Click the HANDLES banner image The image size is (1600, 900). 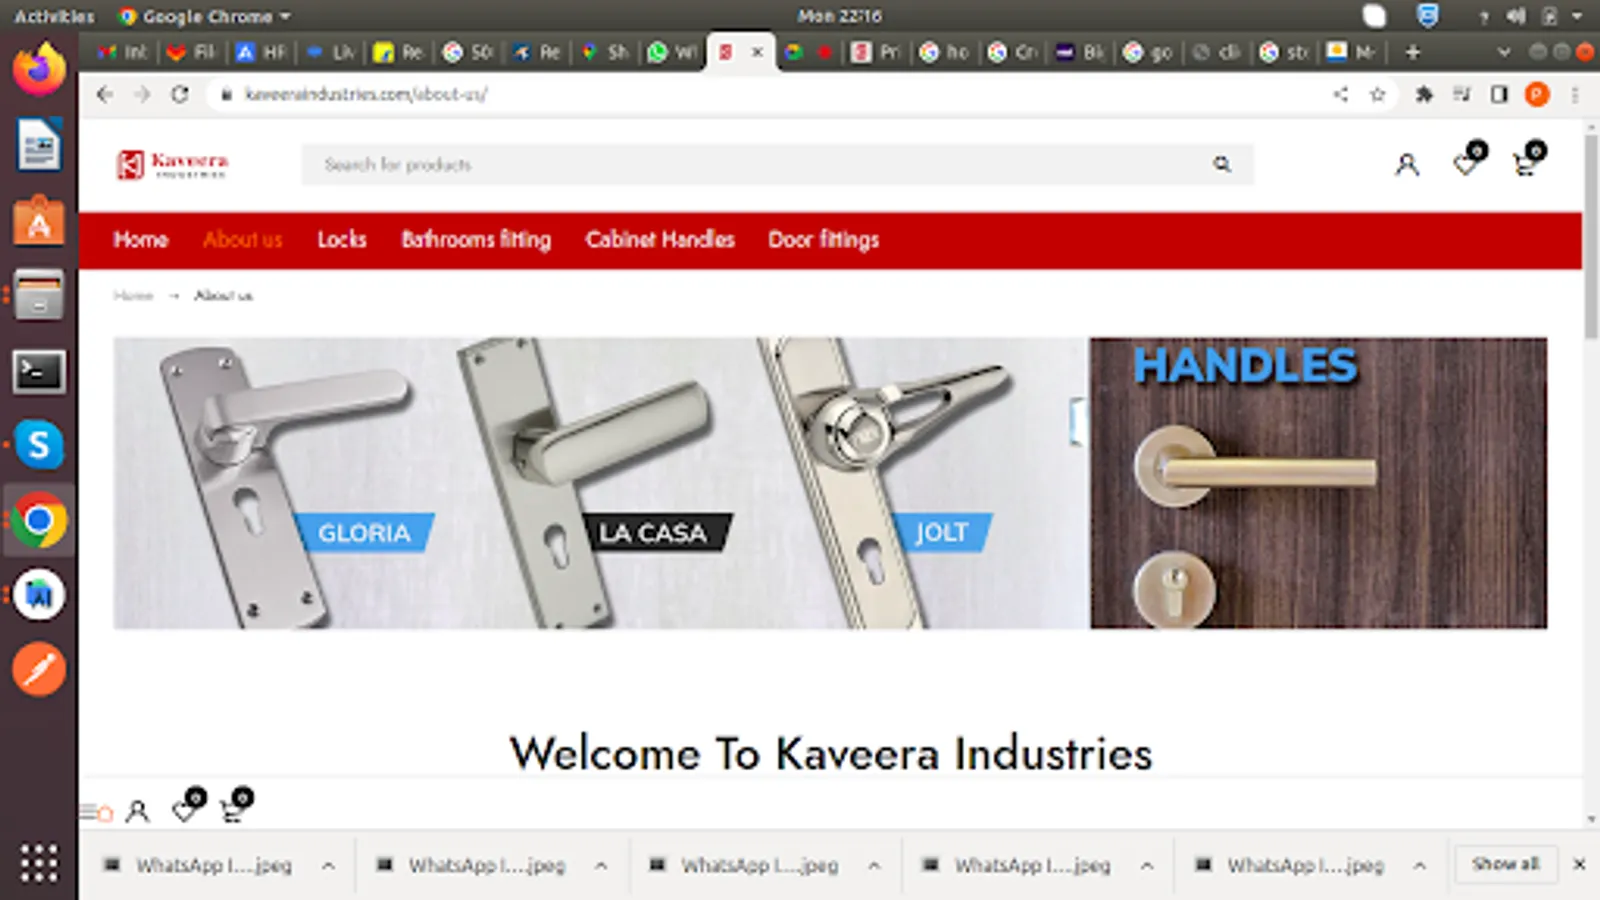[x=1318, y=483]
